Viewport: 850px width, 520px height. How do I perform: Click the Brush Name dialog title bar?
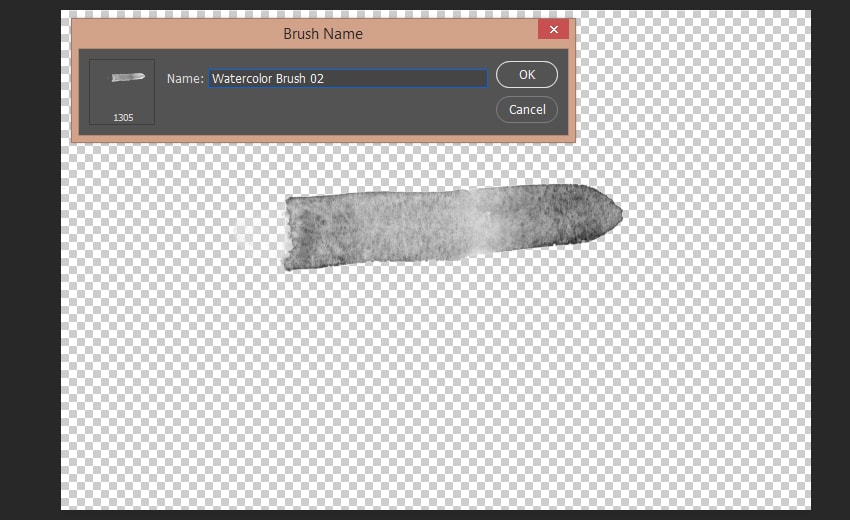[x=322, y=33]
